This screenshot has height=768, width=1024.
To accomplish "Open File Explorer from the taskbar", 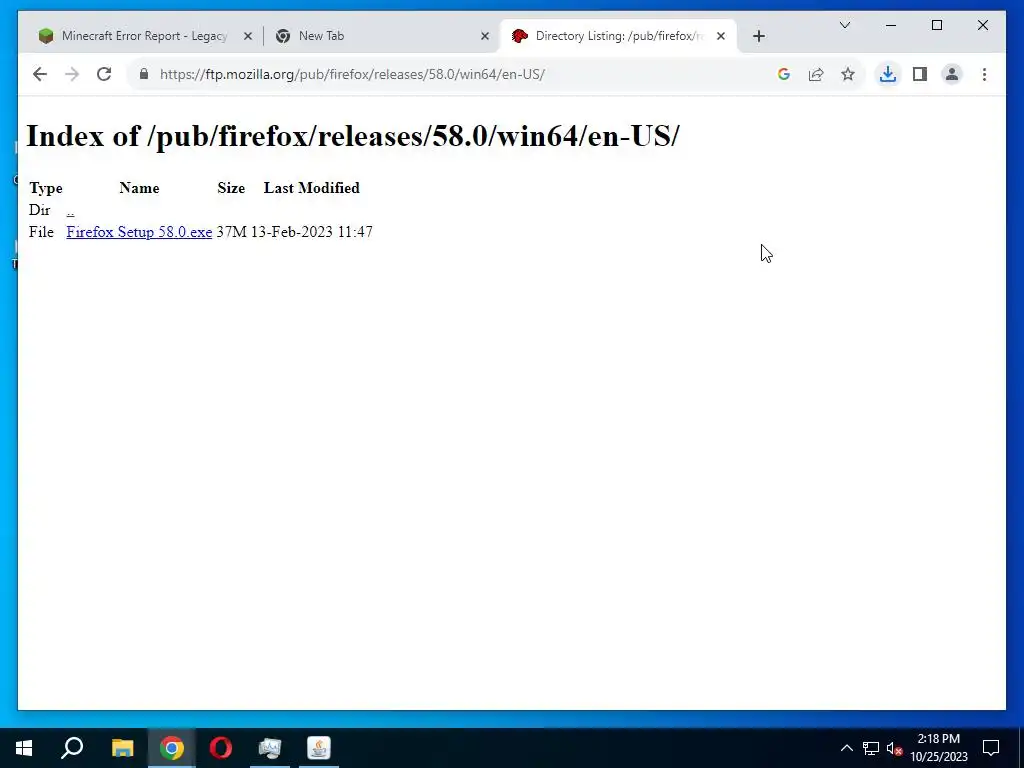I will point(122,748).
